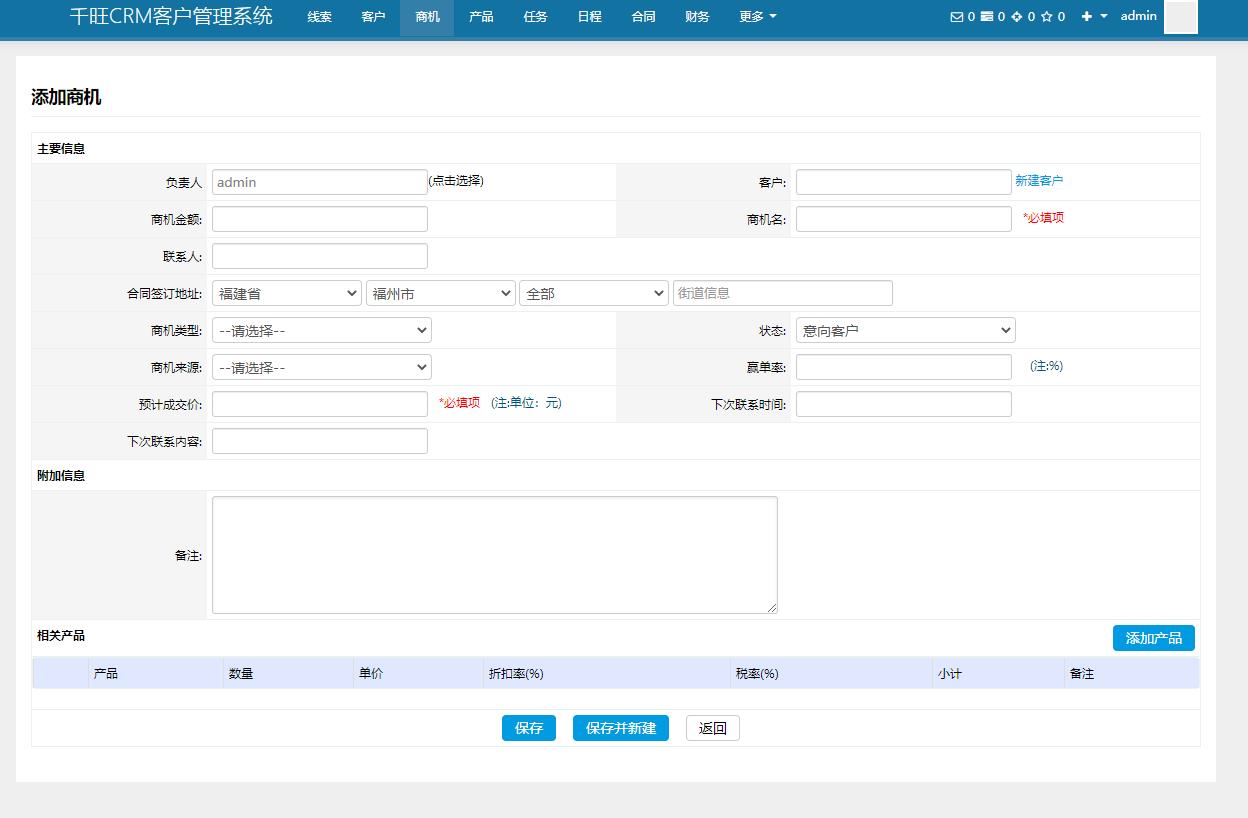Focus the 负责人 field showing admin
1248x818 pixels.
coord(320,182)
